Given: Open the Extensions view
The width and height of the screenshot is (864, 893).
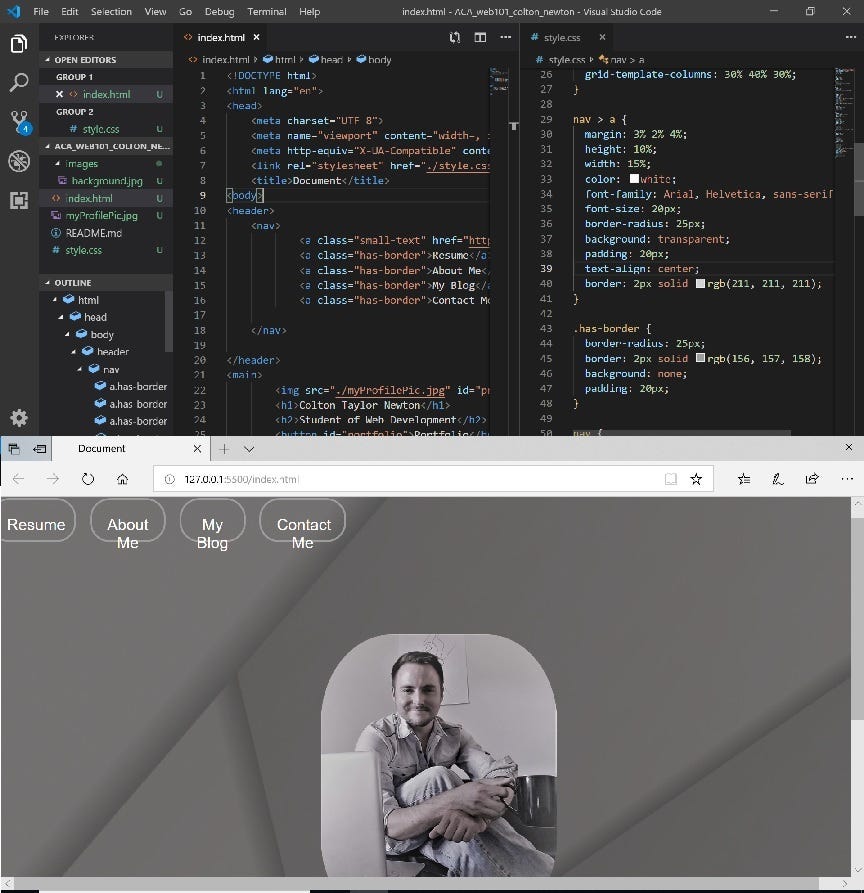Looking at the screenshot, I should 18,201.
